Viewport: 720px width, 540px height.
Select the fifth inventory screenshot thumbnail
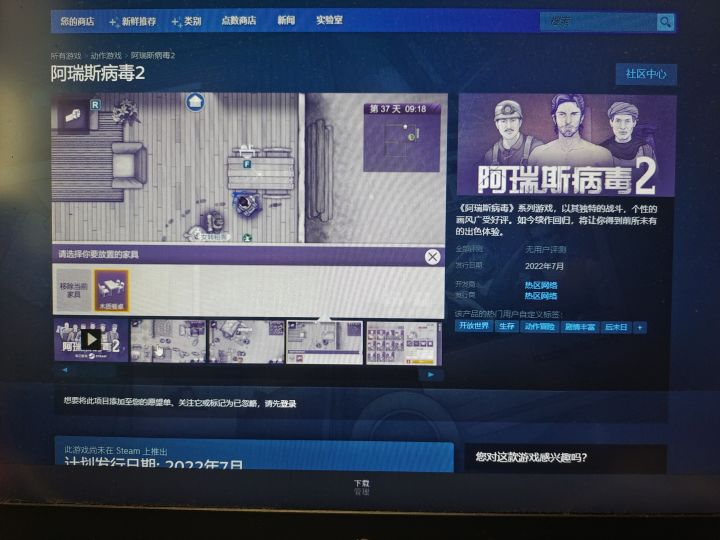coord(404,343)
